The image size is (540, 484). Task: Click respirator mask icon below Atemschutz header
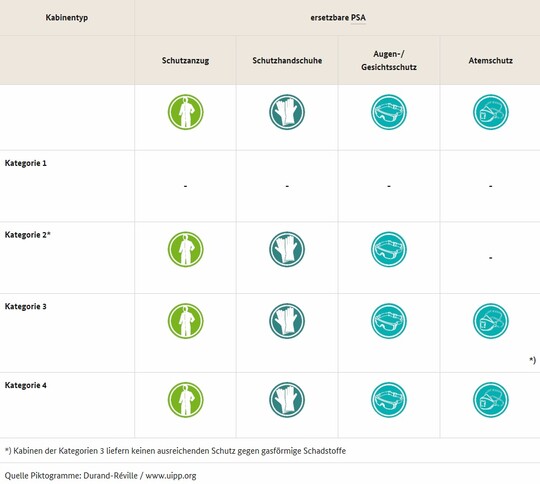[x=491, y=112]
